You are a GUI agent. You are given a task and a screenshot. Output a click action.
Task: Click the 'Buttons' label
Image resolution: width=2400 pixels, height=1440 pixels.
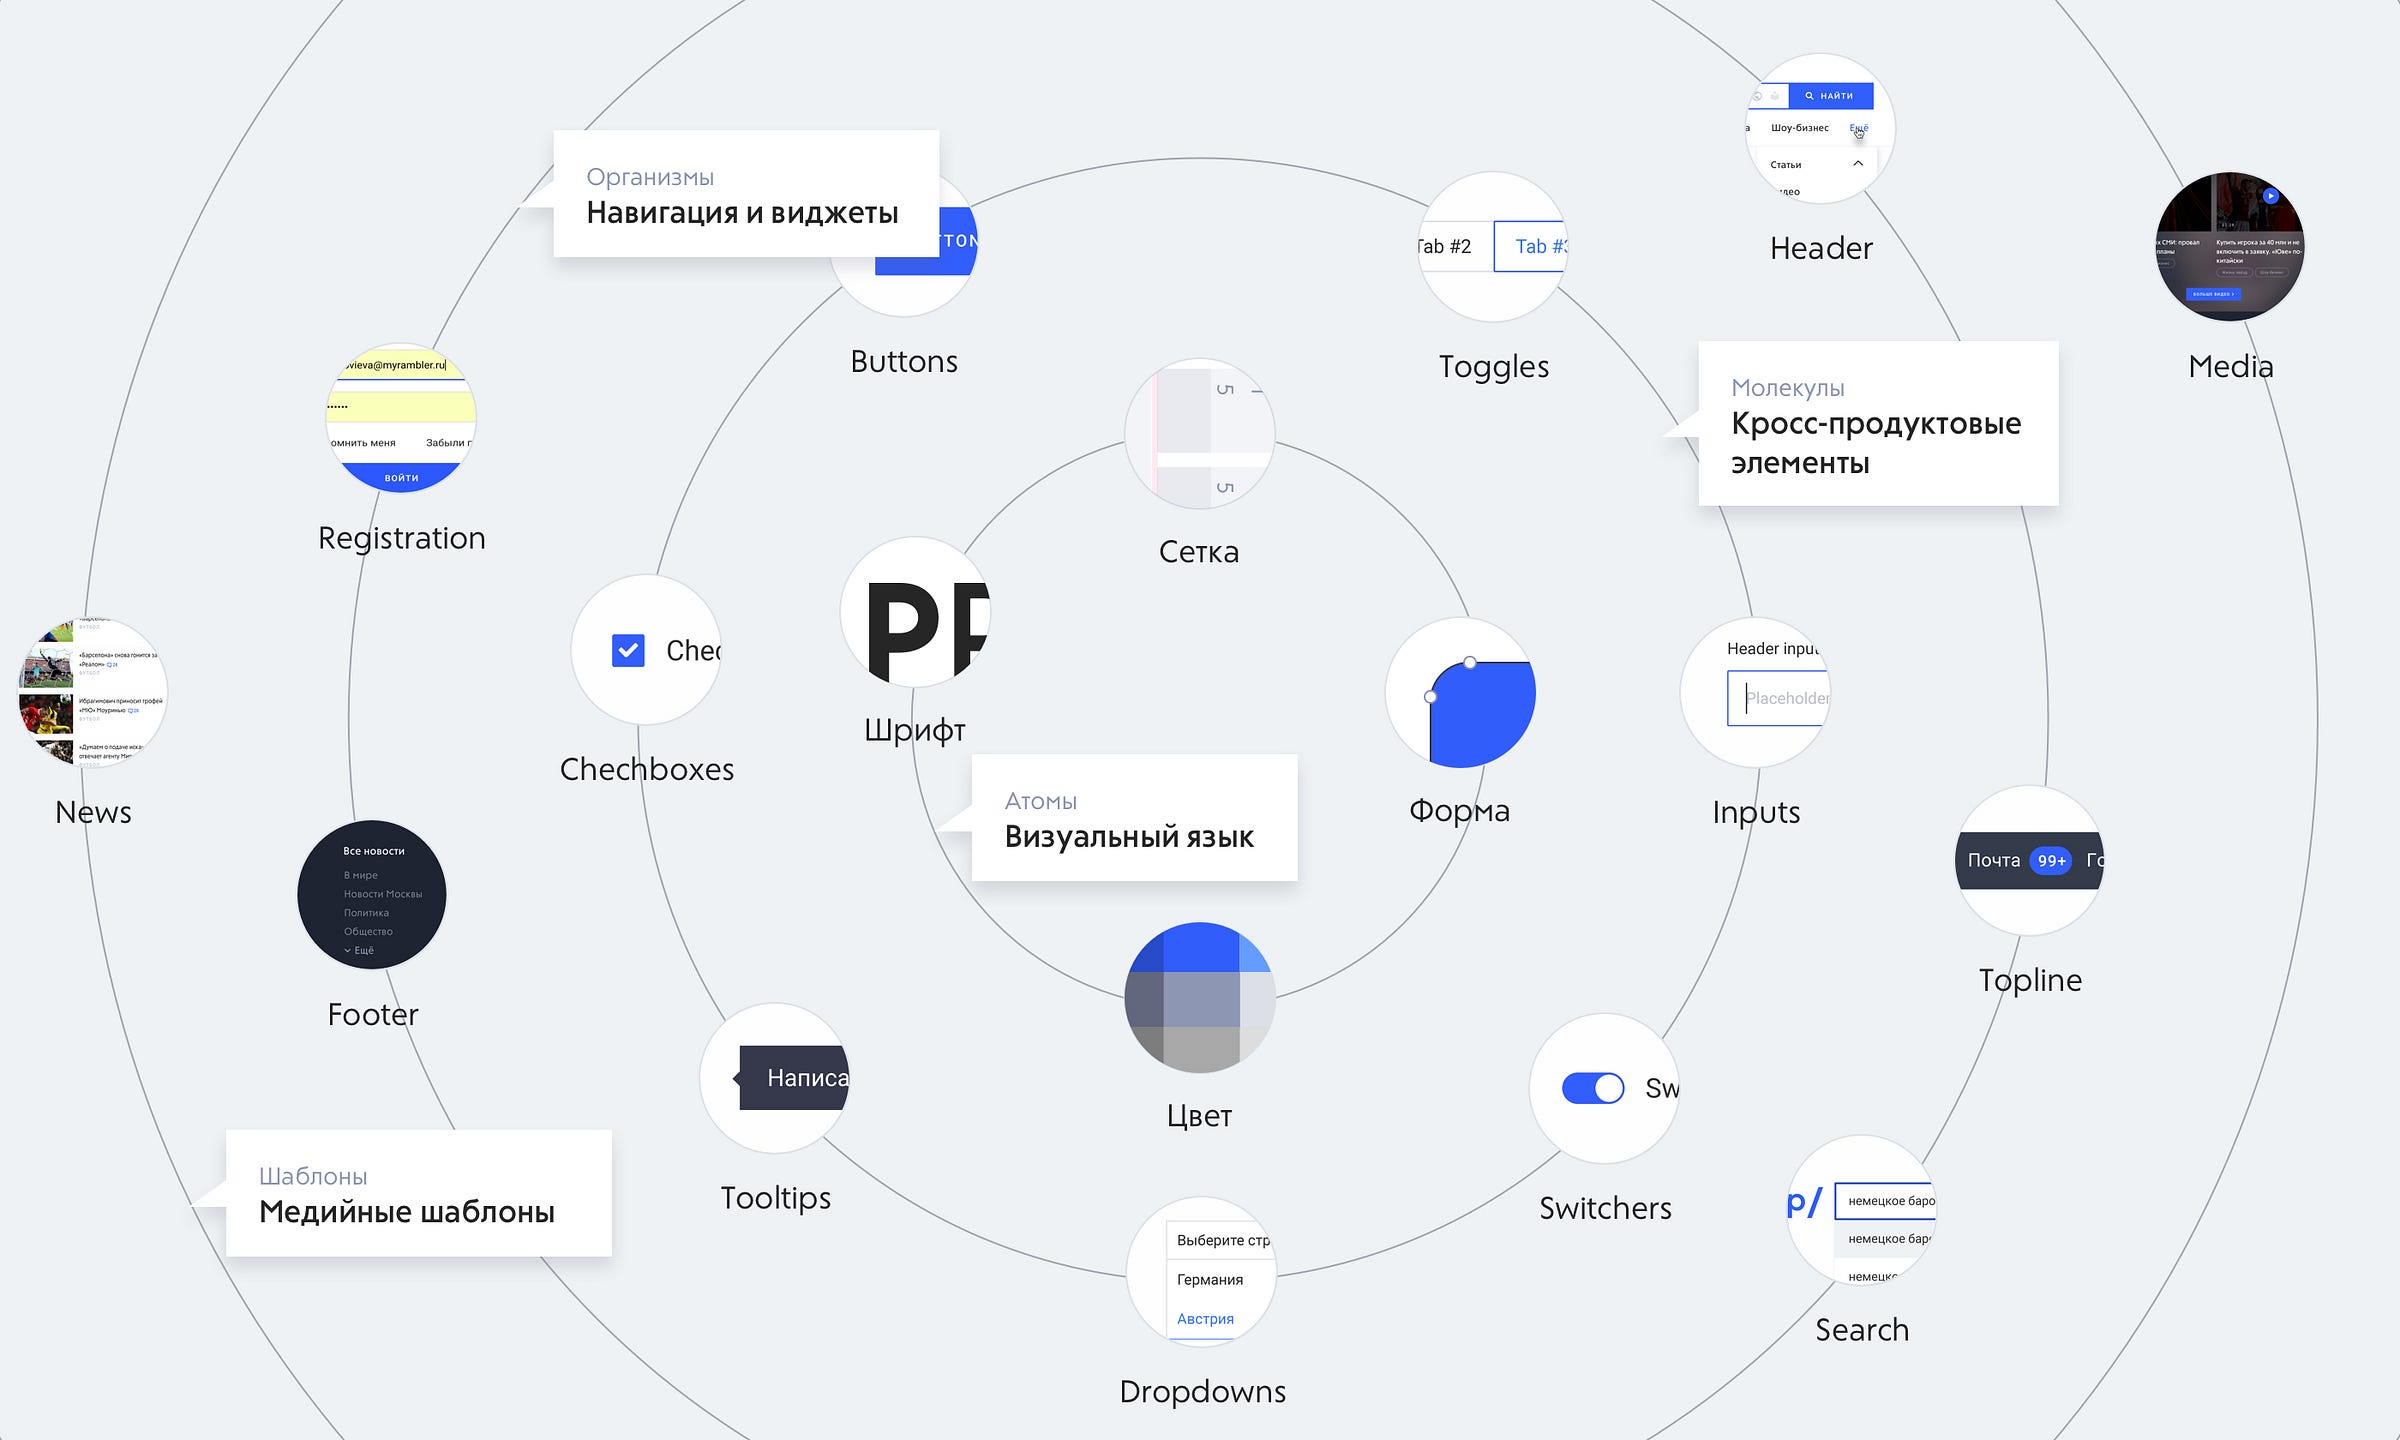coord(904,361)
